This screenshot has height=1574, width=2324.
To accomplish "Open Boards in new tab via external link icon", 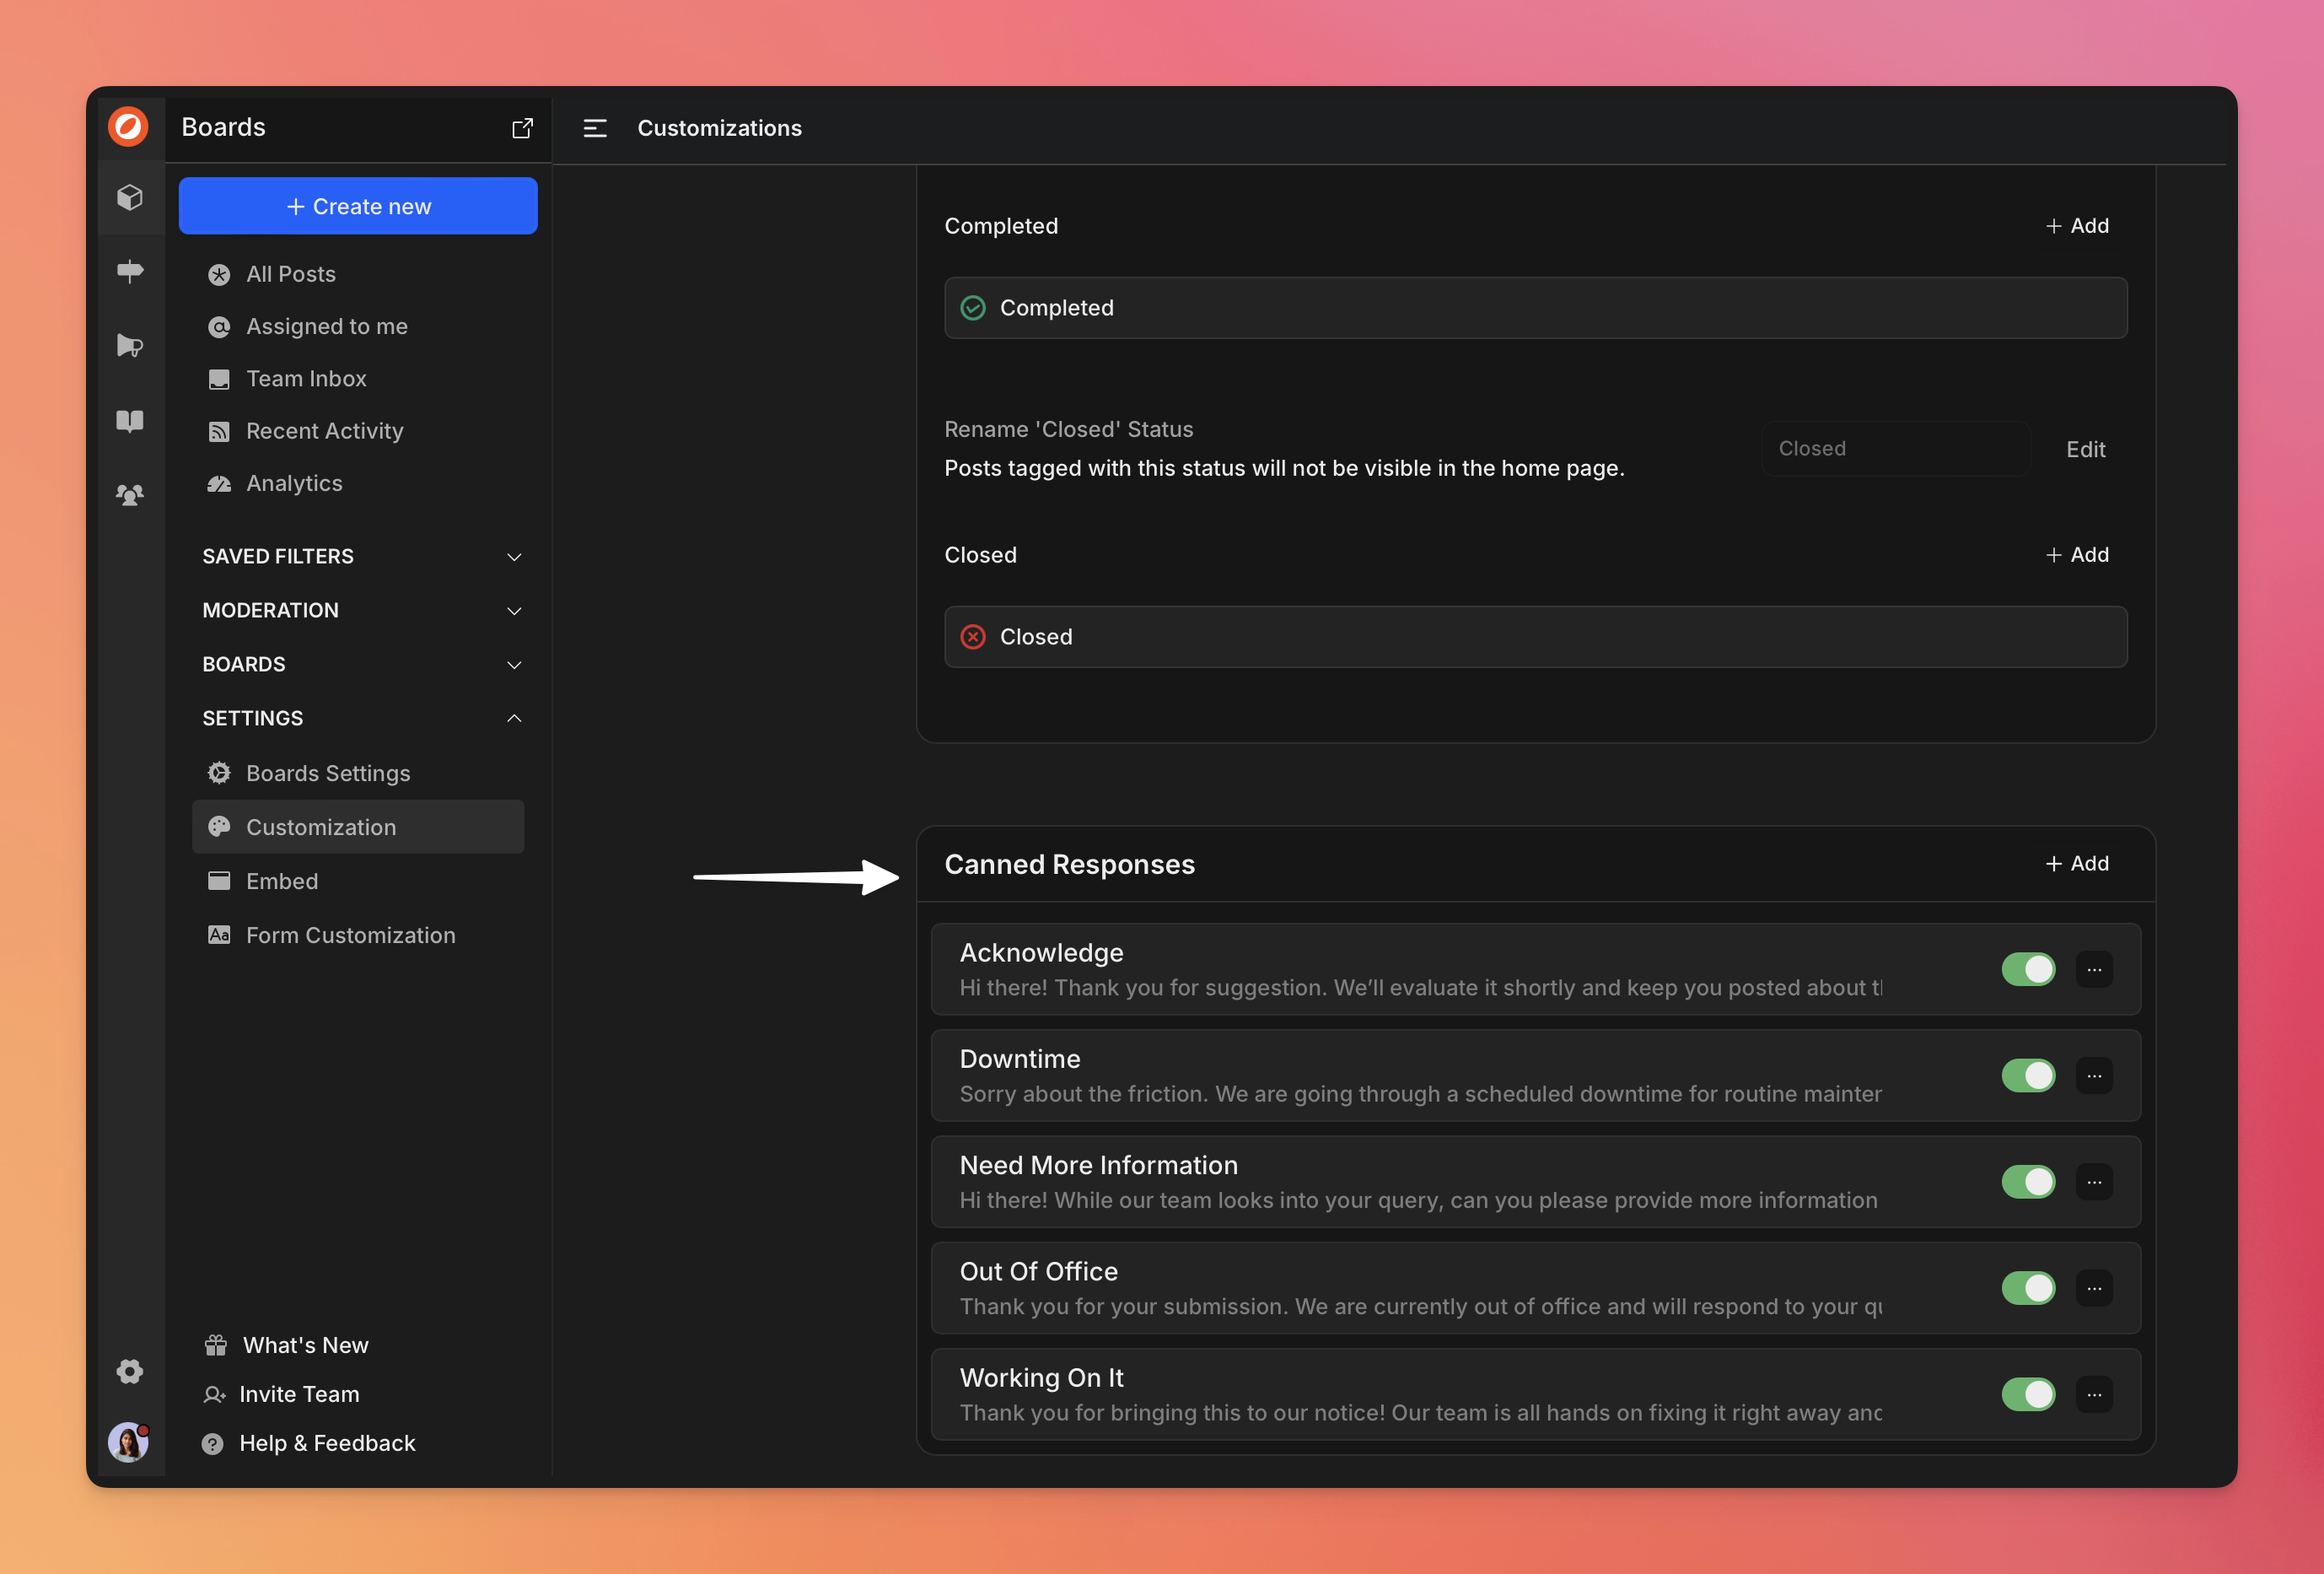I will pyautogui.click(x=522, y=127).
